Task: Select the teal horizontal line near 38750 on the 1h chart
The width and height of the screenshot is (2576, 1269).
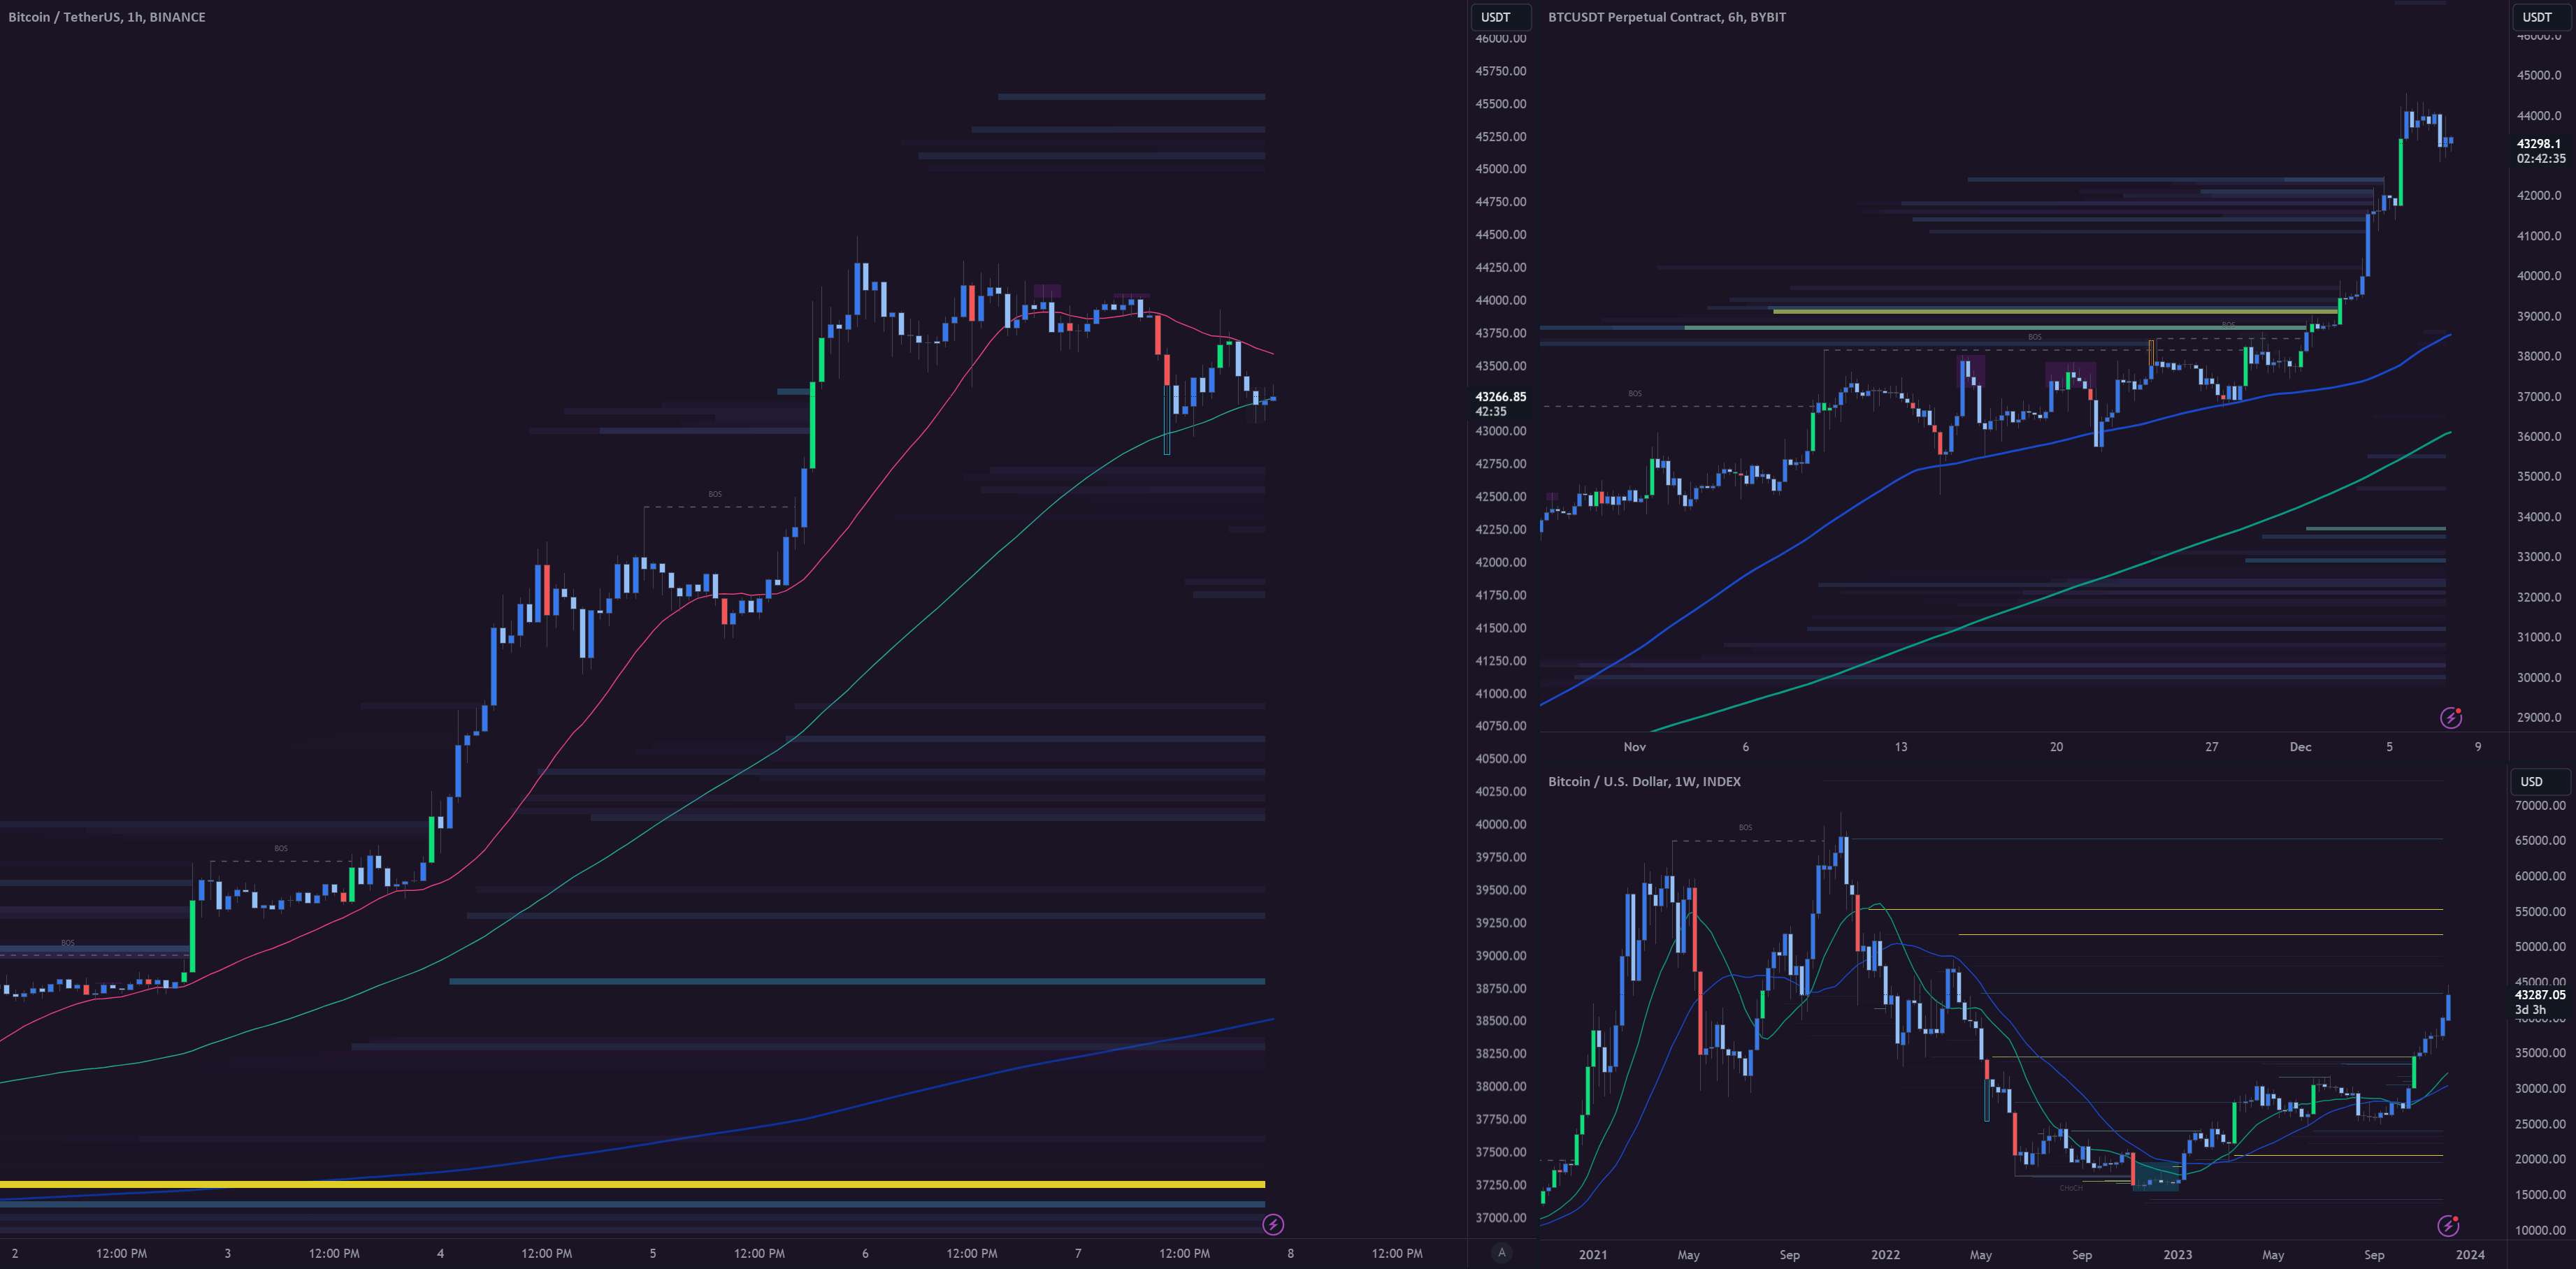Action: 857,981
